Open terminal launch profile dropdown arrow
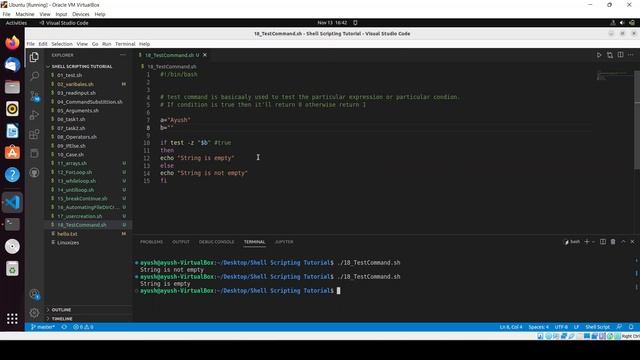This screenshot has width=640, height=360. (x=593, y=242)
